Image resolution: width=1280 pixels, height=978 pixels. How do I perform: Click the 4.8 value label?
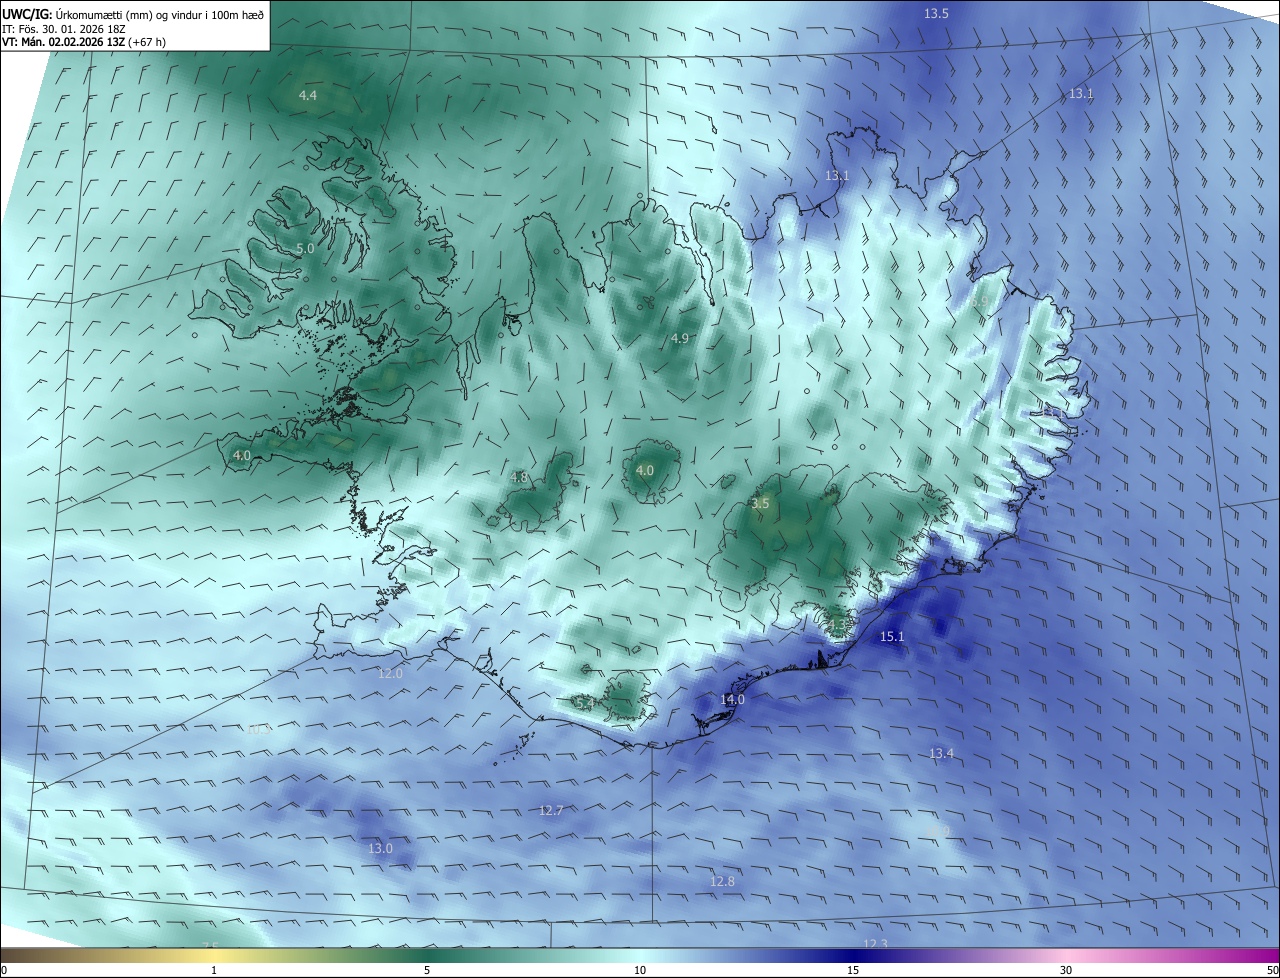[x=518, y=477]
